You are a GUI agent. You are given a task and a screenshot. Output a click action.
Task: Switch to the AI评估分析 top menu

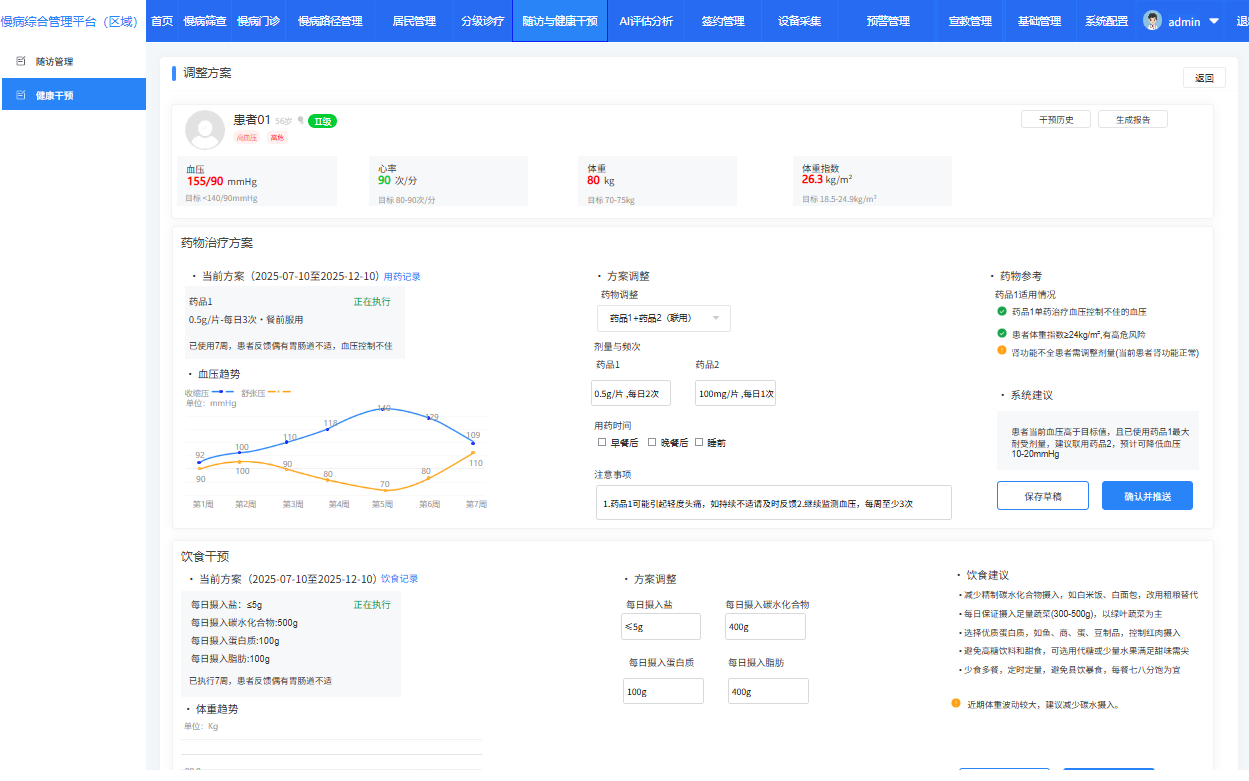click(646, 21)
